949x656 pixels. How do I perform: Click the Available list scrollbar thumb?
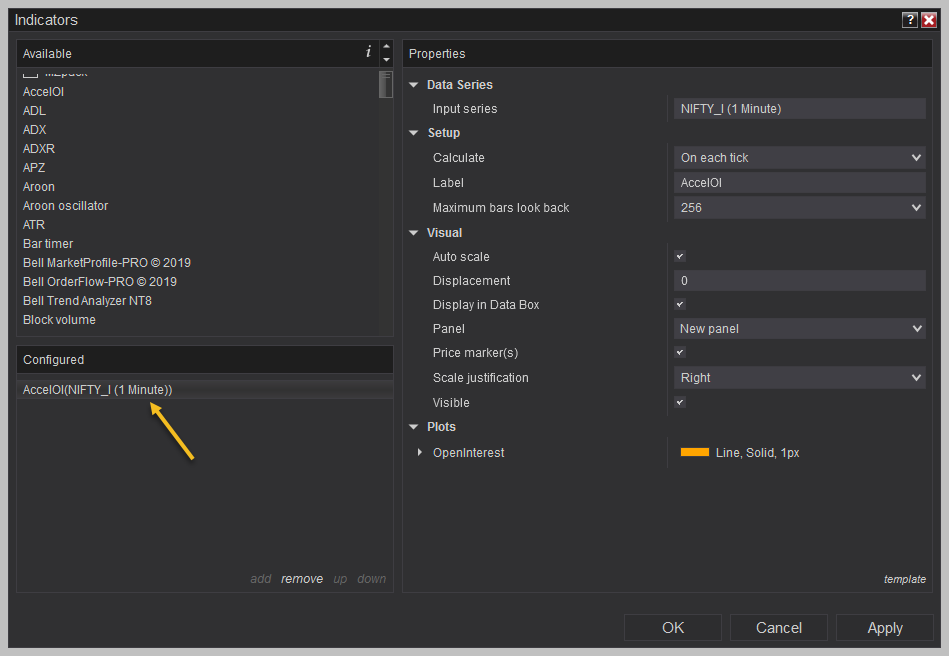click(386, 85)
